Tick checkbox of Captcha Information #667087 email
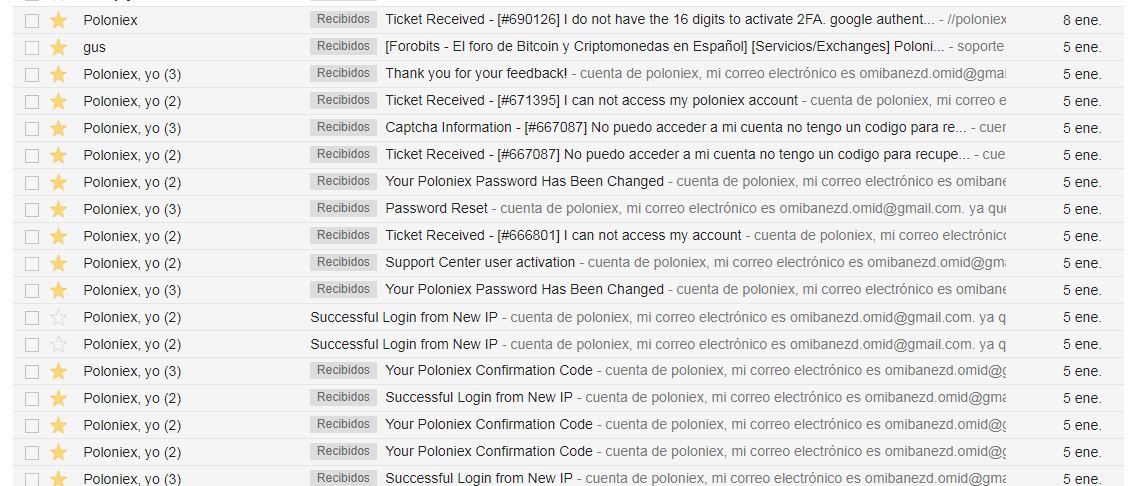1141x486 pixels. tap(32, 128)
